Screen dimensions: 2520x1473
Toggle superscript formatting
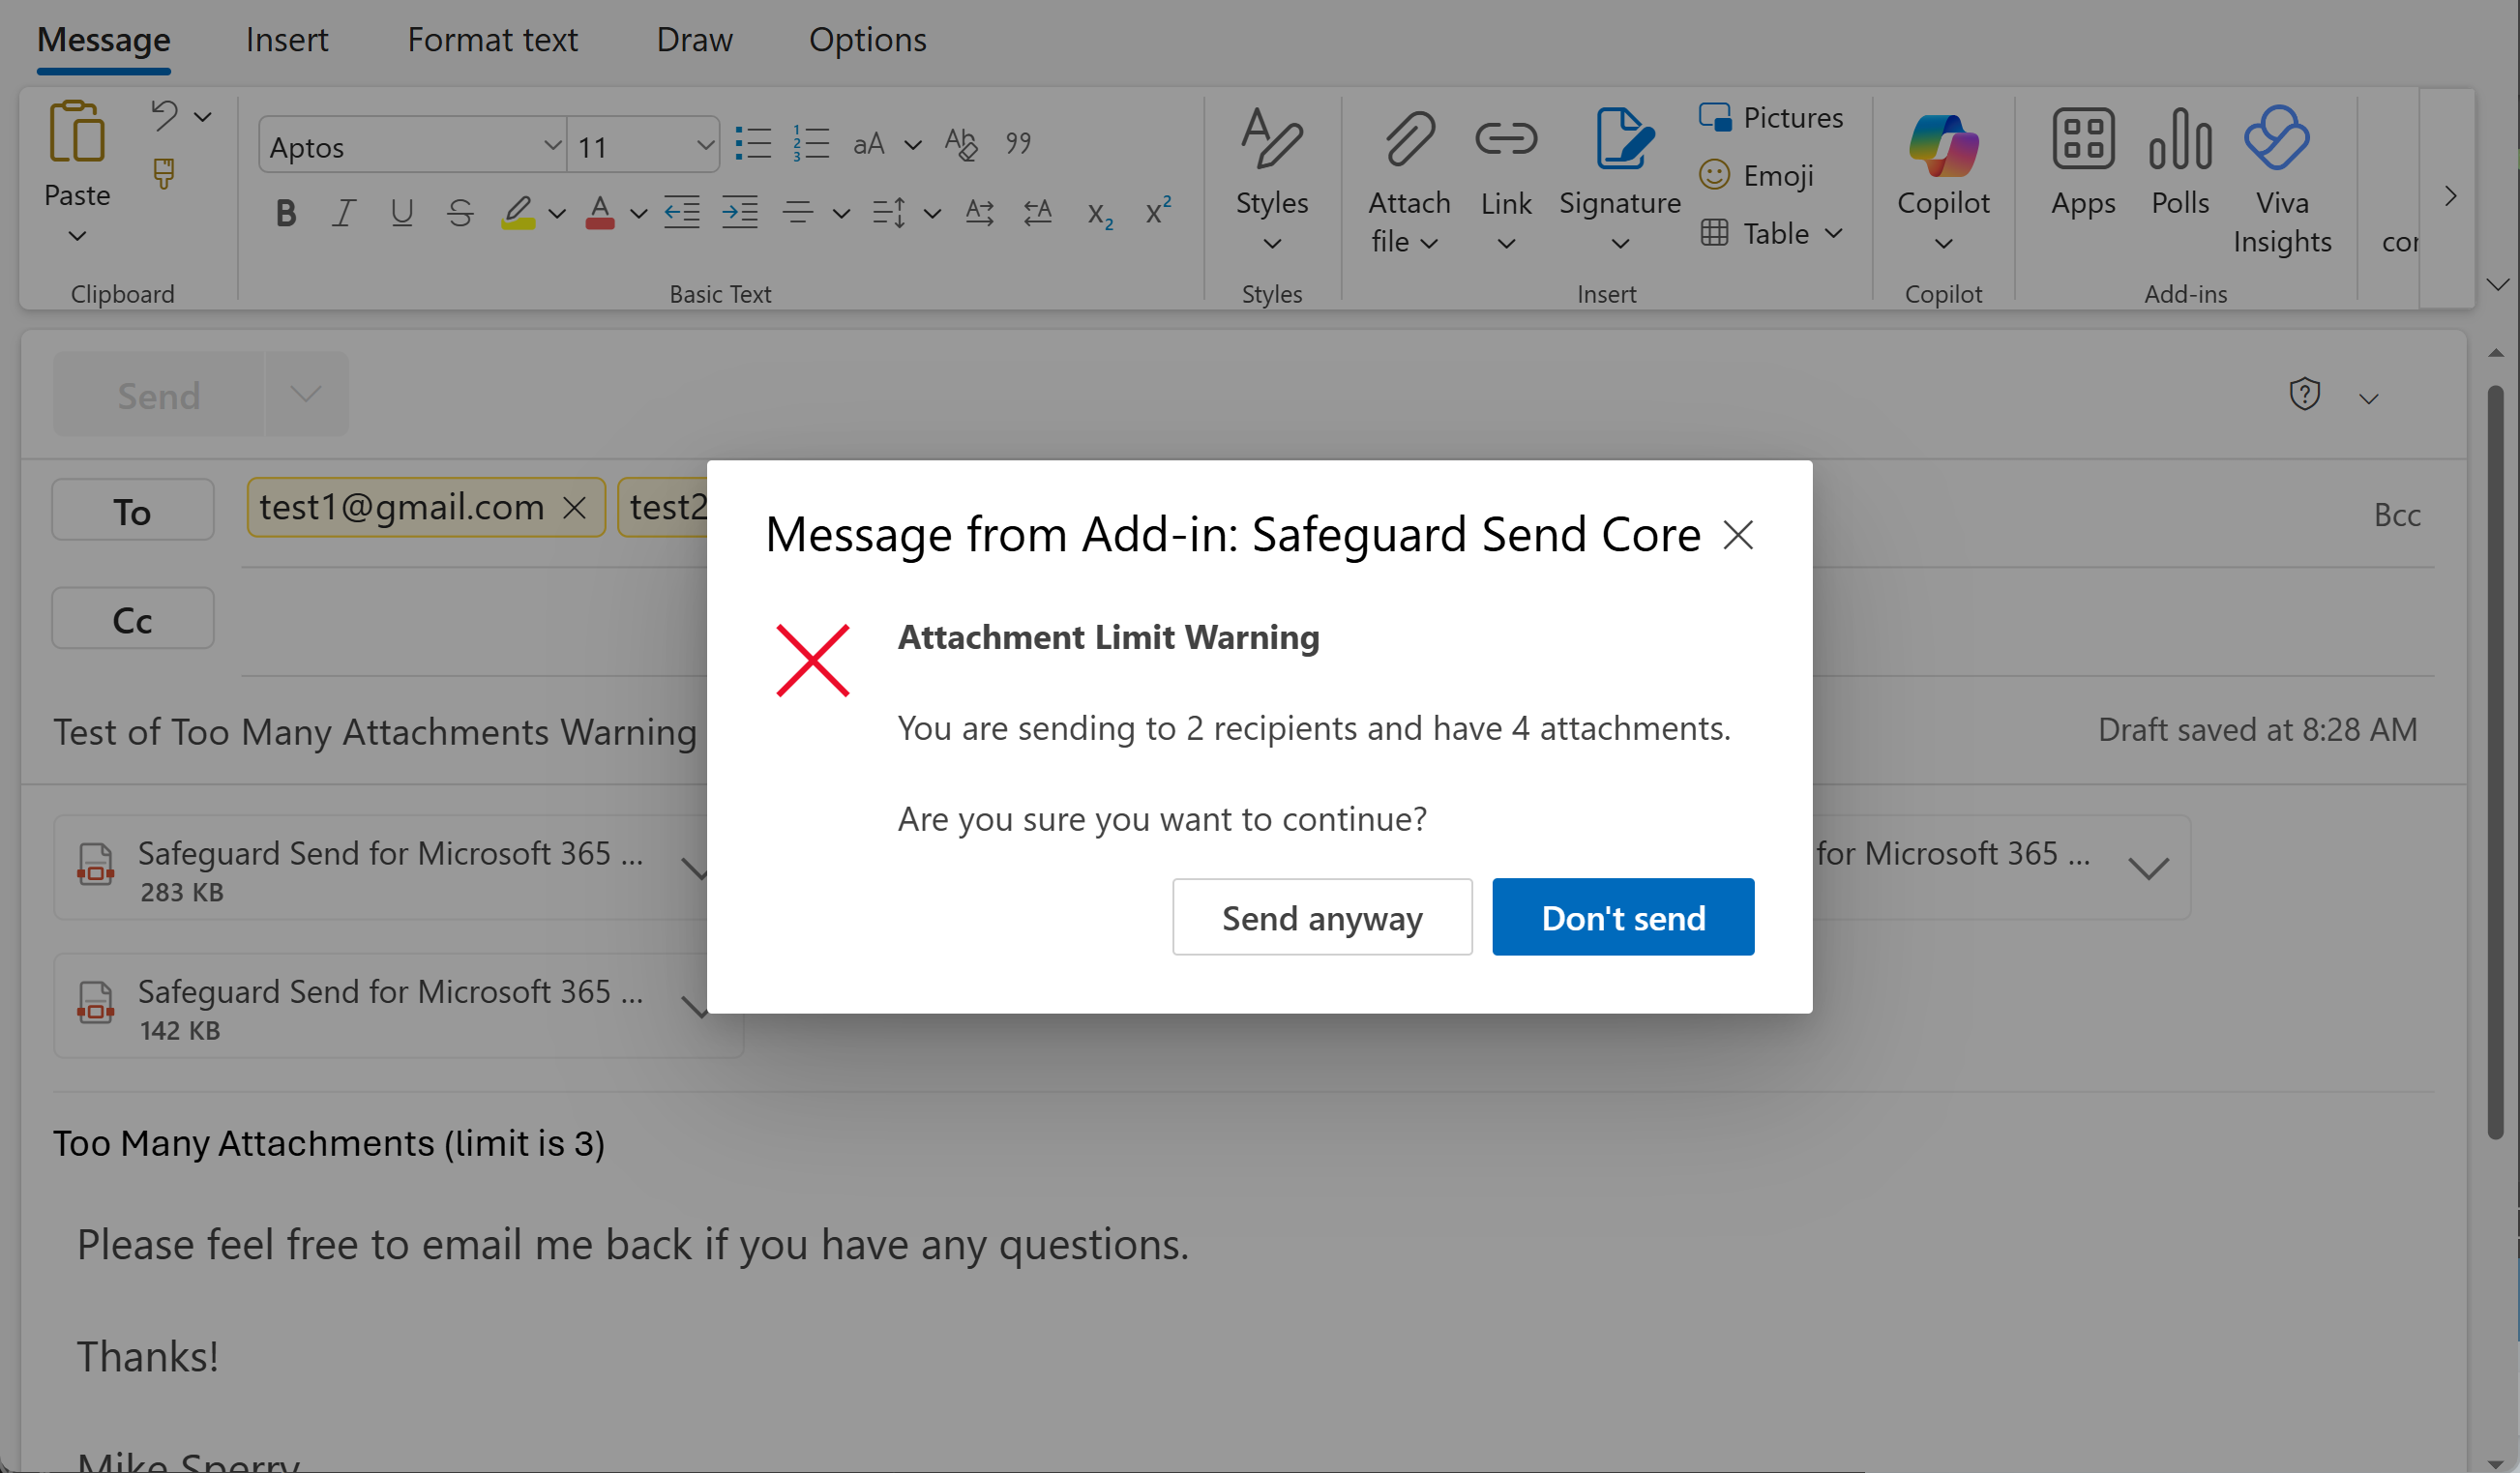tap(1158, 211)
